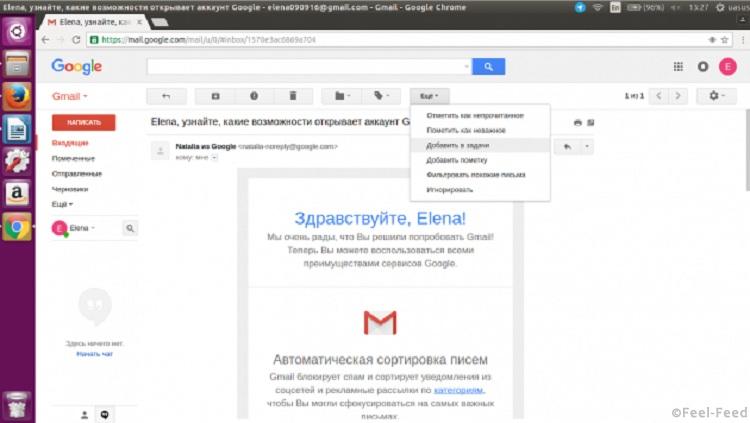Go to the older conversation arrow
The image size is (750, 423).
678,96
